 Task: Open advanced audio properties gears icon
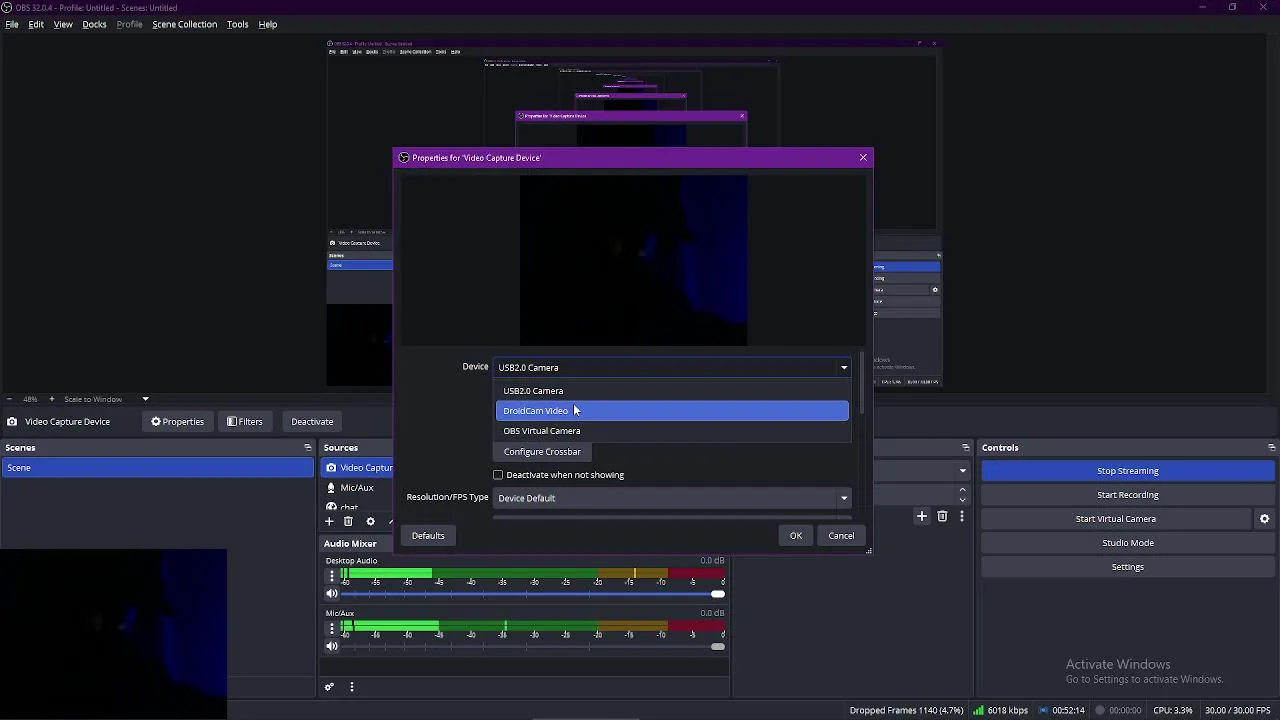(329, 687)
